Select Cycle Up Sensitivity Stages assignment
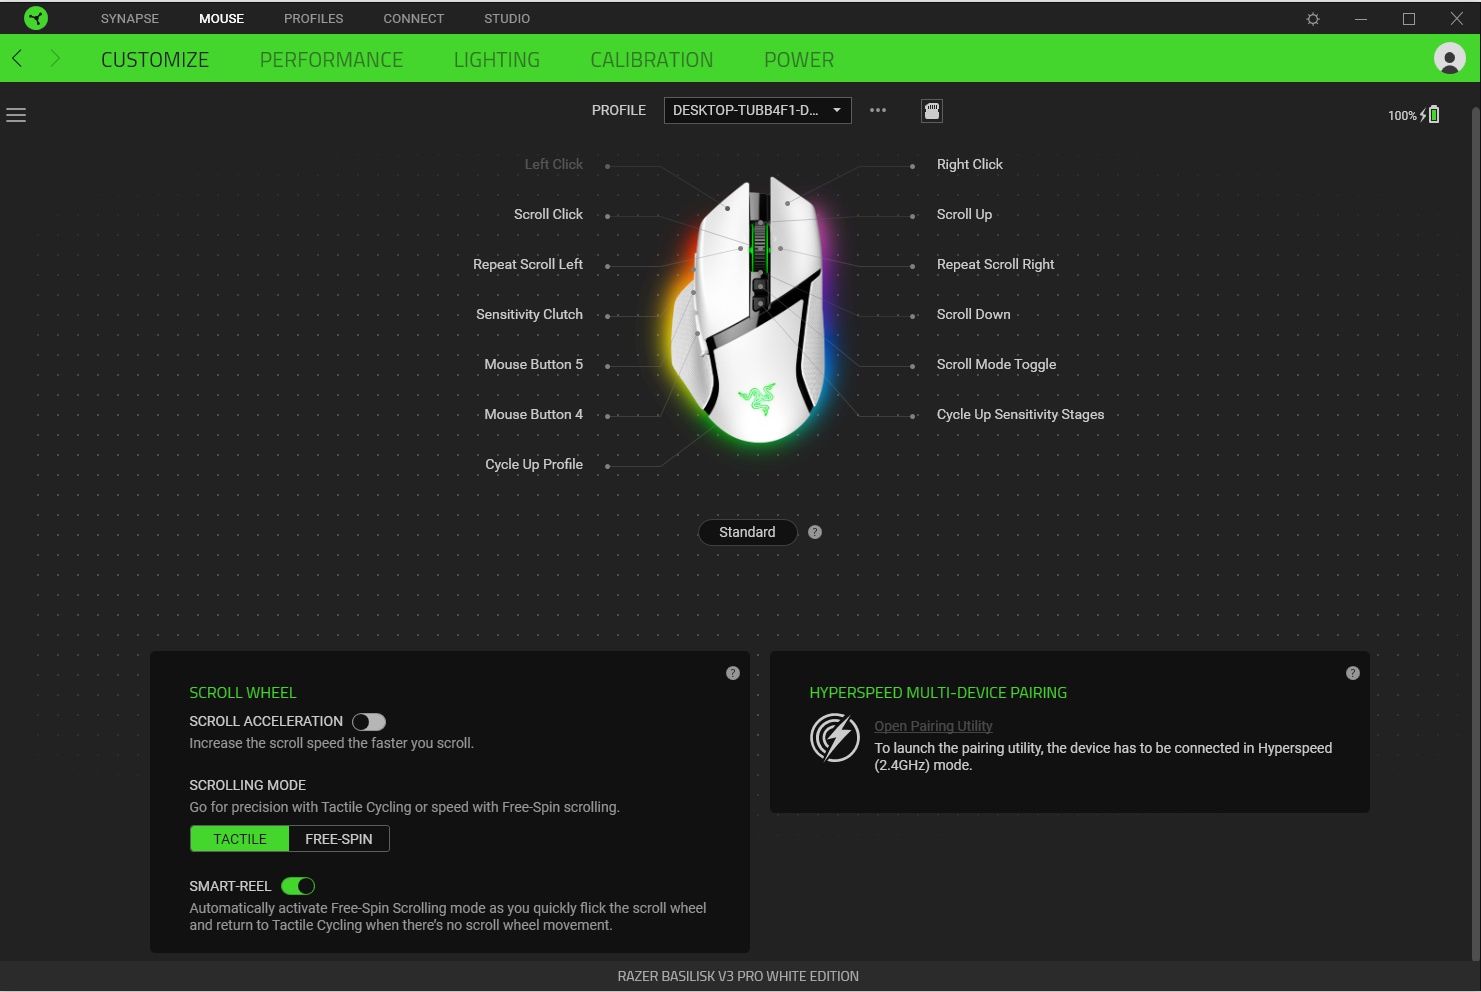The image size is (1481, 992). click(1020, 414)
